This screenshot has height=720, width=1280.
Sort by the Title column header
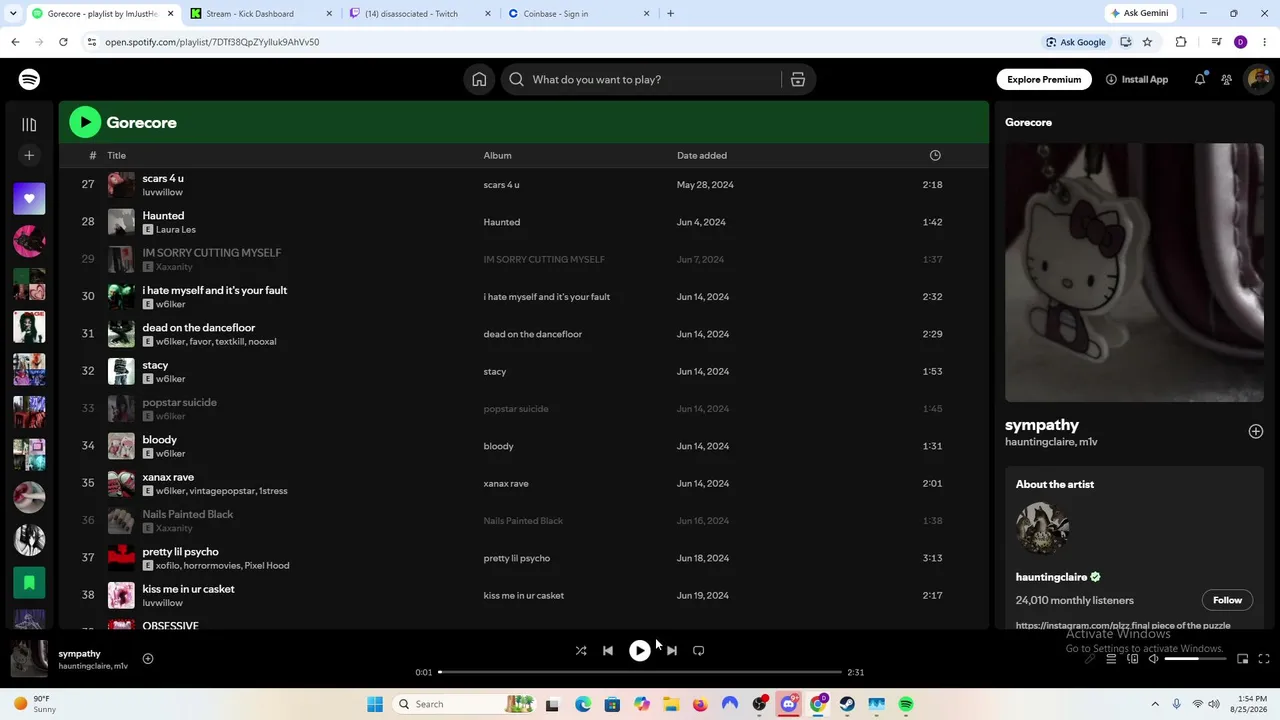click(117, 156)
